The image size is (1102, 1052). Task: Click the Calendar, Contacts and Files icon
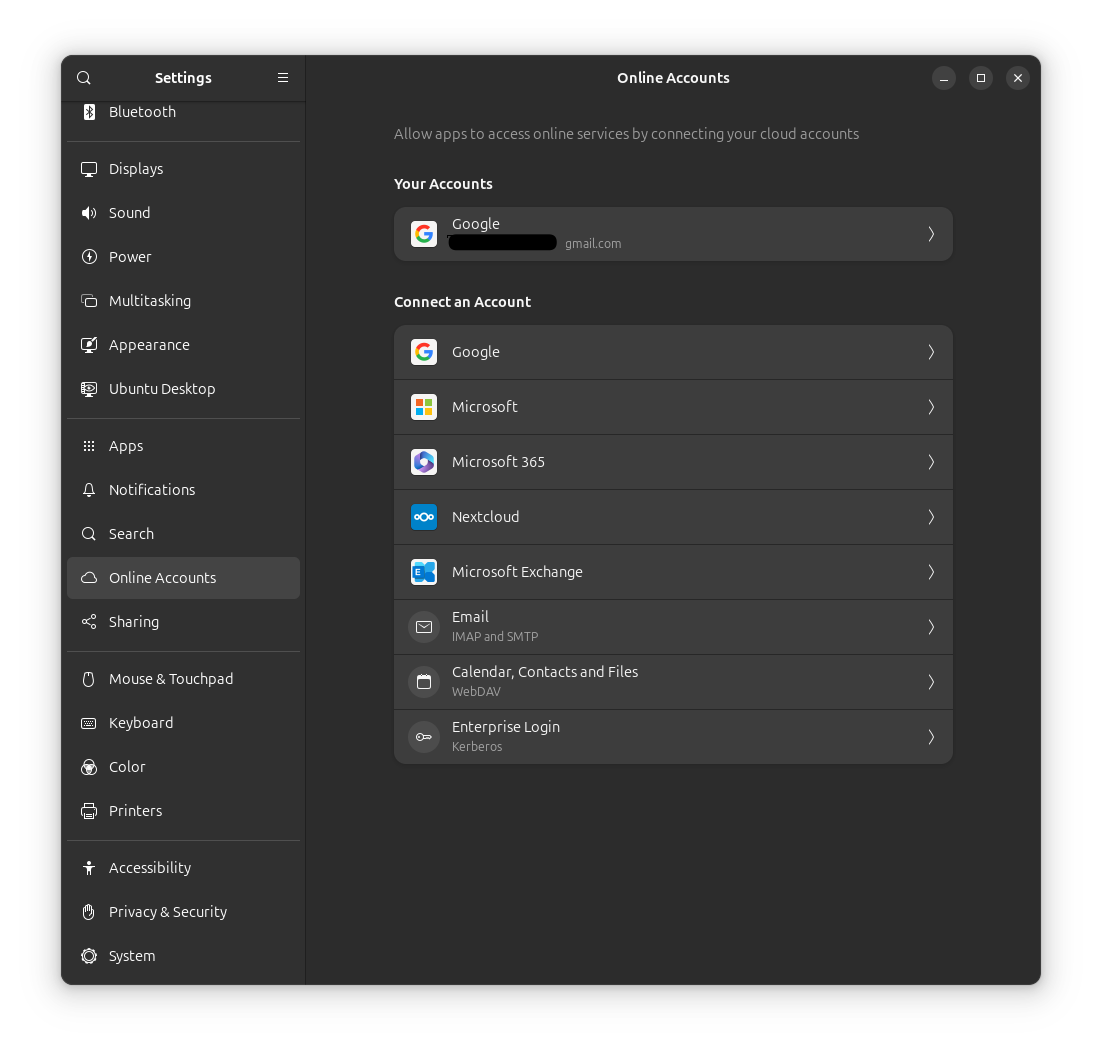point(424,682)
